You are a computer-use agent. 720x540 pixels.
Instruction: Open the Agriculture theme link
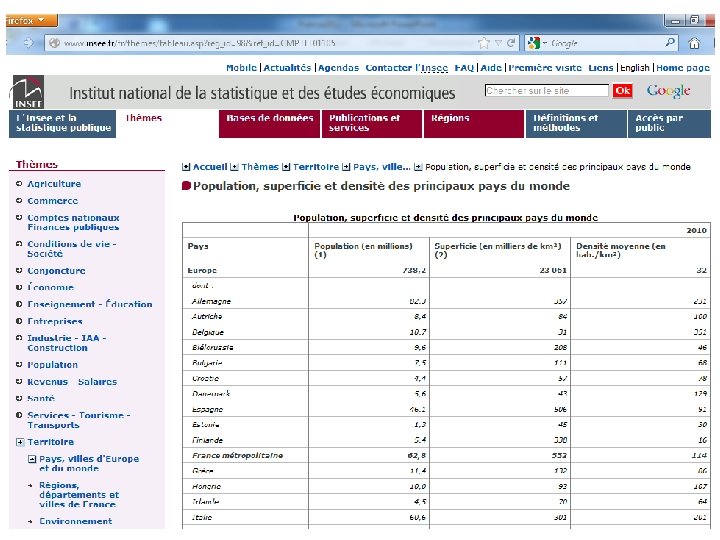click(x=54, y=184)
